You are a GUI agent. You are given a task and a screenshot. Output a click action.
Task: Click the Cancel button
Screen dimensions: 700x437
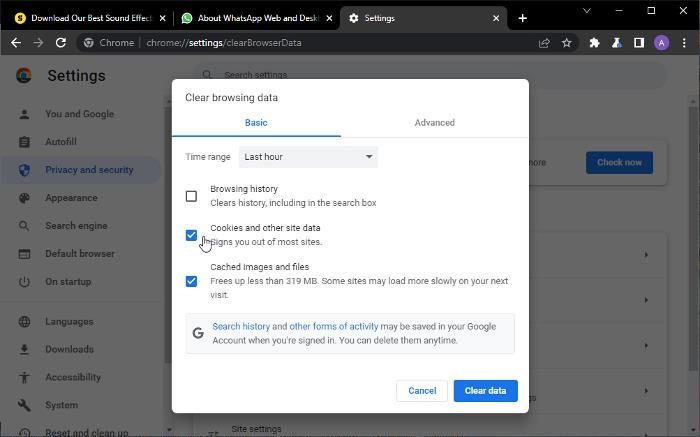(422, 391)
